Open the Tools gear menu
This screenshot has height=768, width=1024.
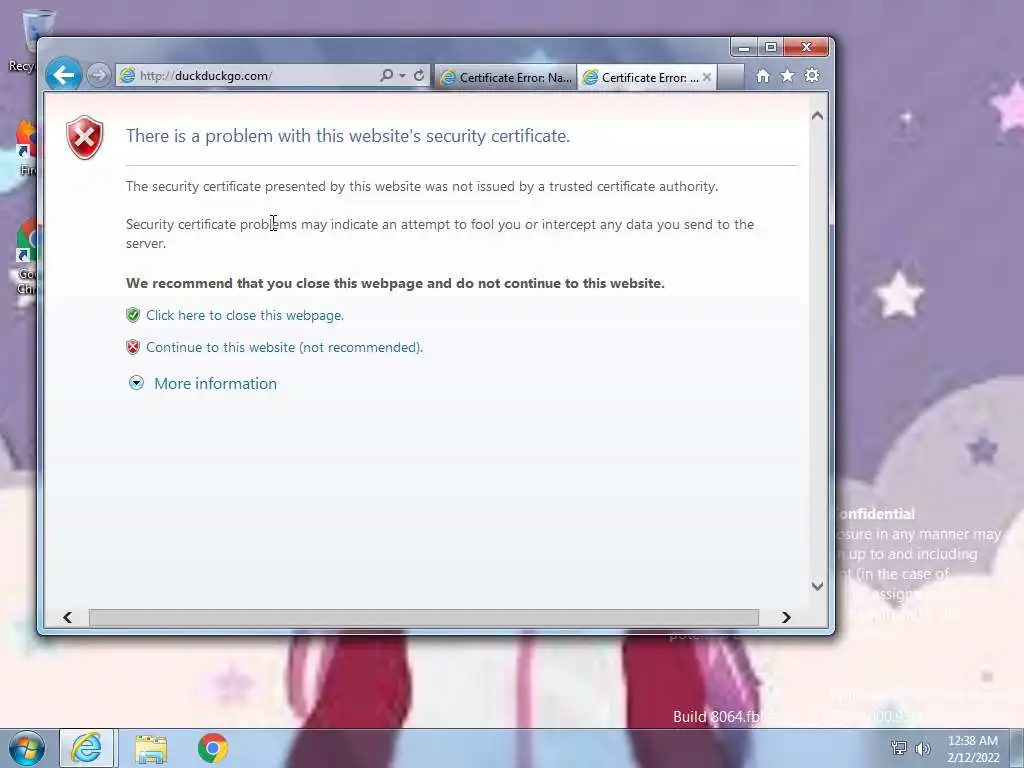tap(812, 76)
